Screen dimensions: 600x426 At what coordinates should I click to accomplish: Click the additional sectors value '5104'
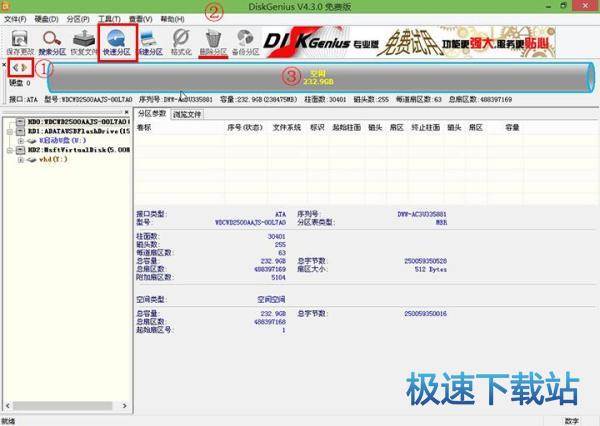click(x=278, y=277)
